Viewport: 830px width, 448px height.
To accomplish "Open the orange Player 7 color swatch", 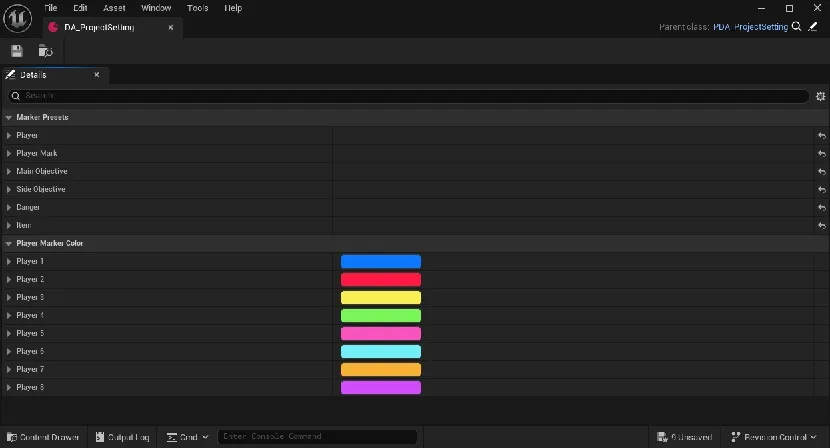I will click(x=381, y=370).
